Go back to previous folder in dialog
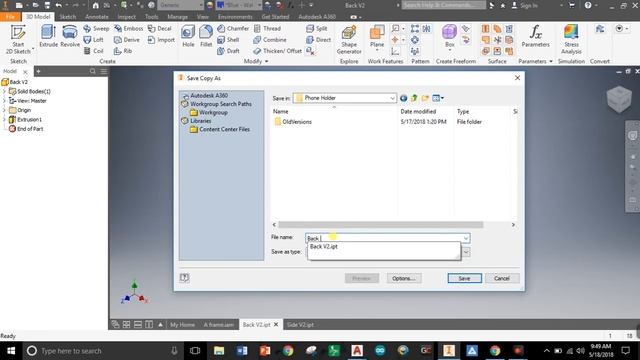Image resolution: width=640 pixels, height=360 pixels. (403, 98)
